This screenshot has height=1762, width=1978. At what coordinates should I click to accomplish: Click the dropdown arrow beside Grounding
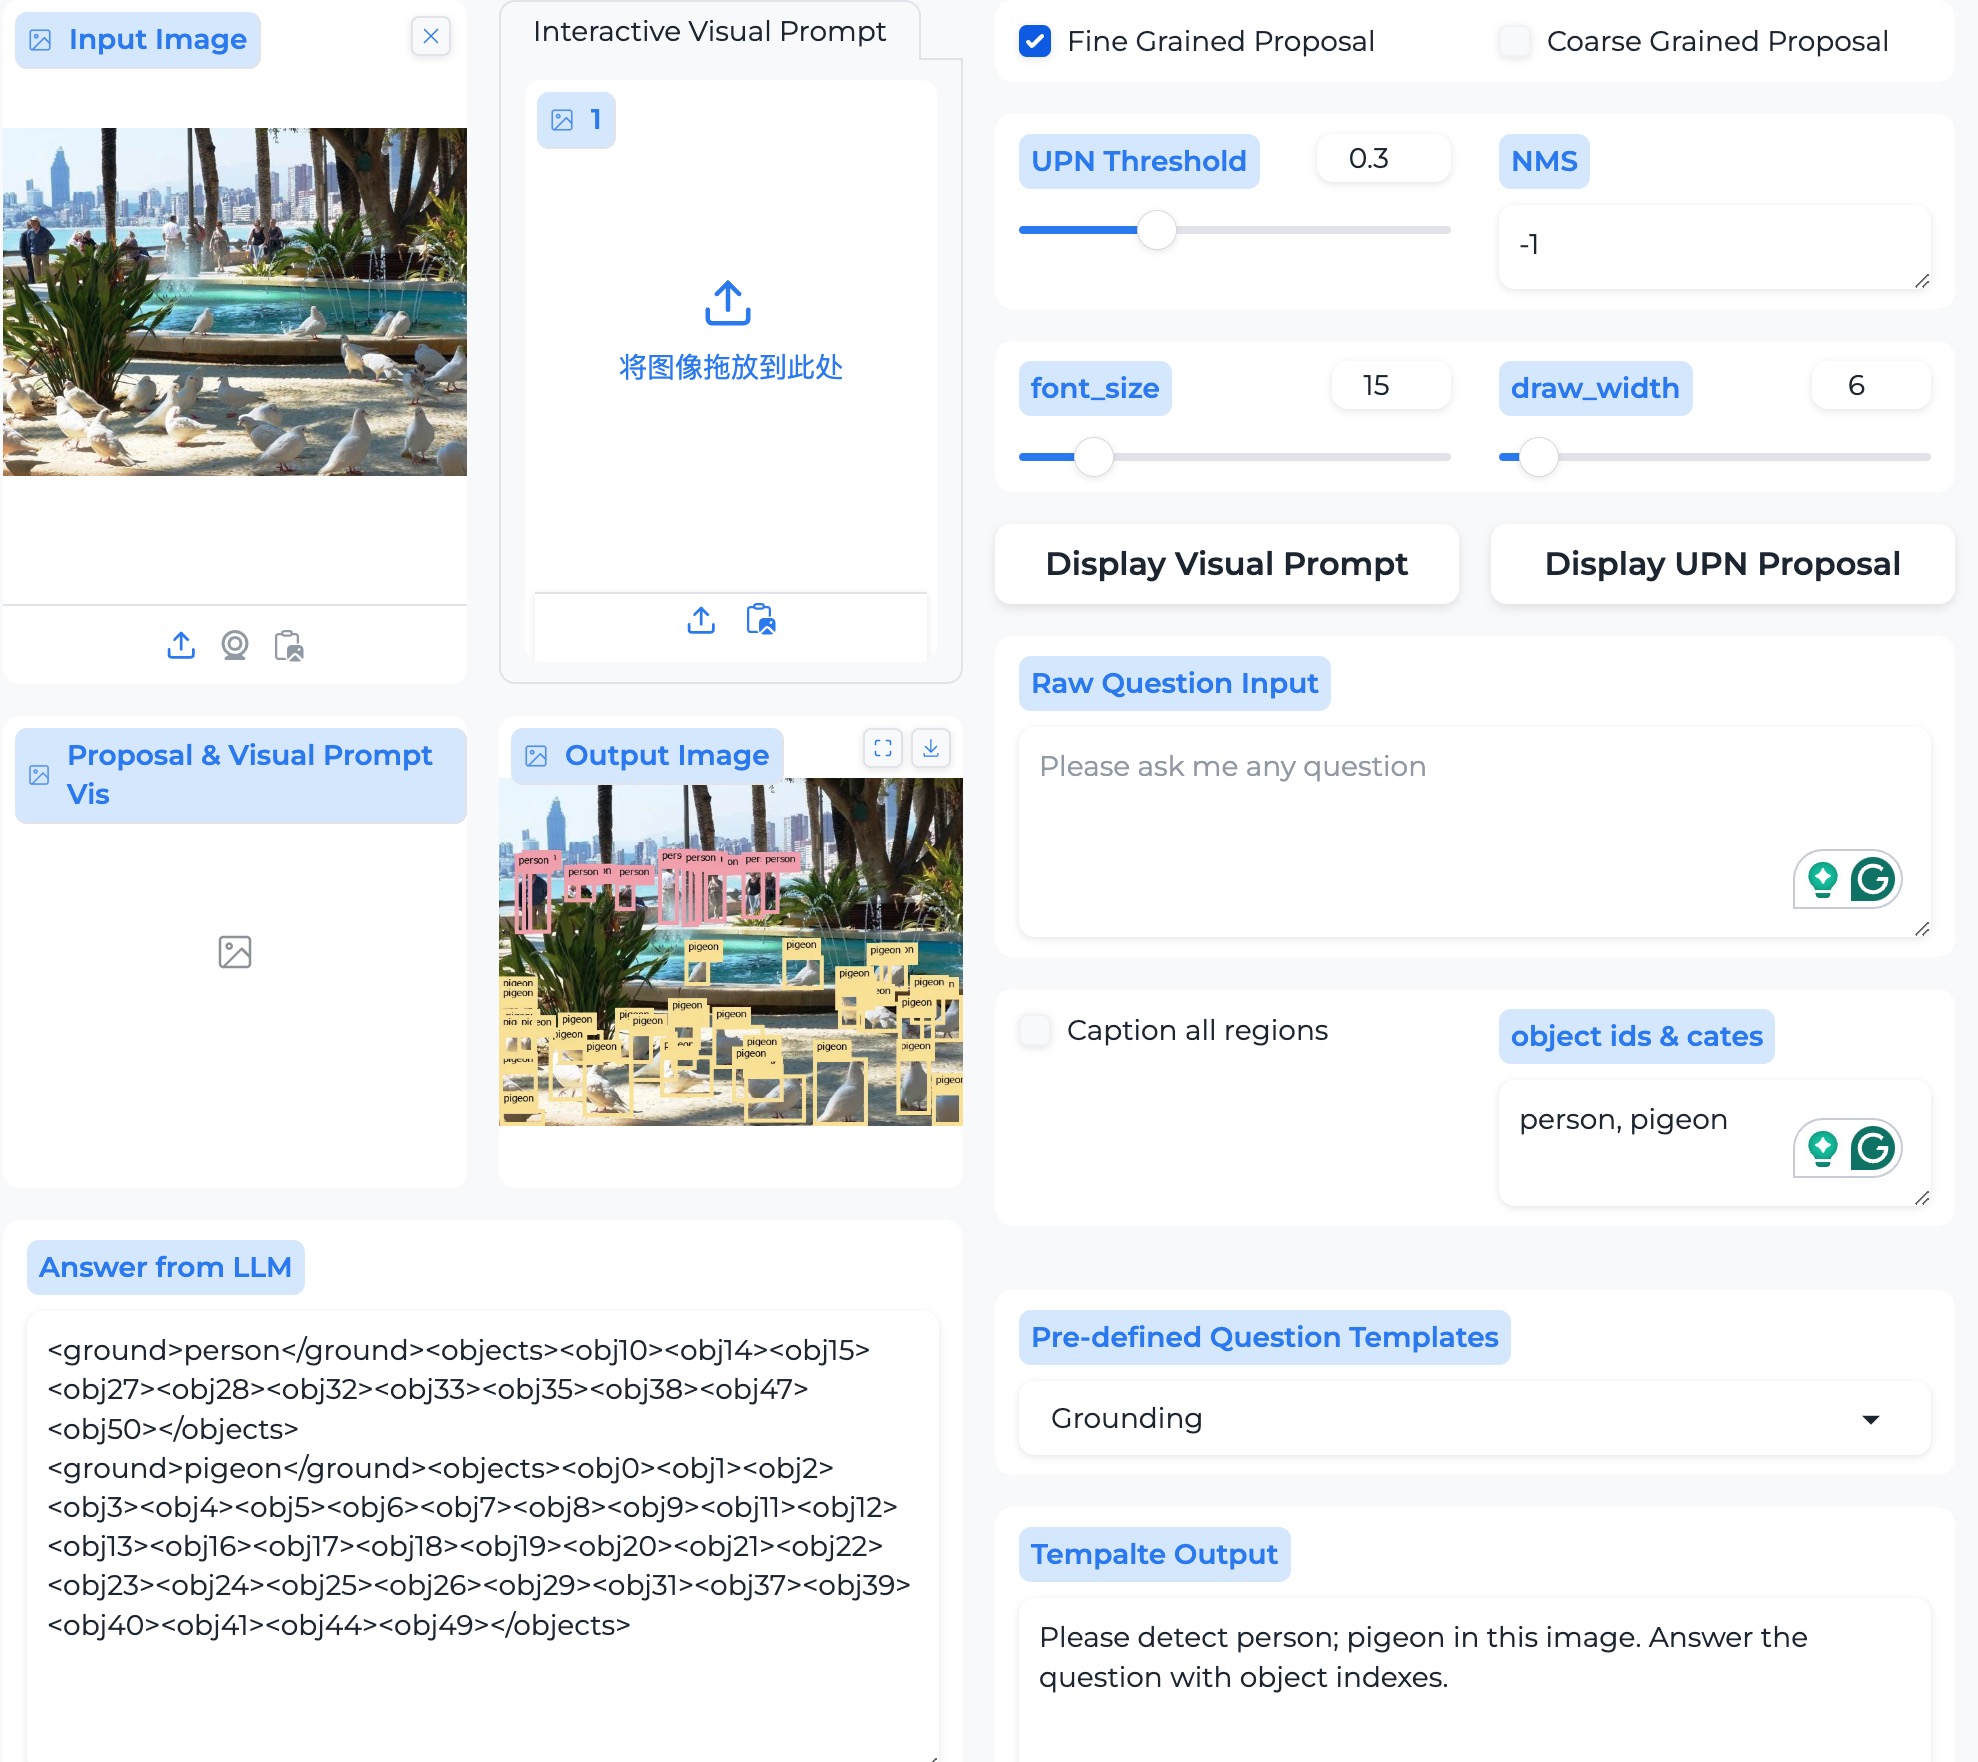click(1871, 1419)
